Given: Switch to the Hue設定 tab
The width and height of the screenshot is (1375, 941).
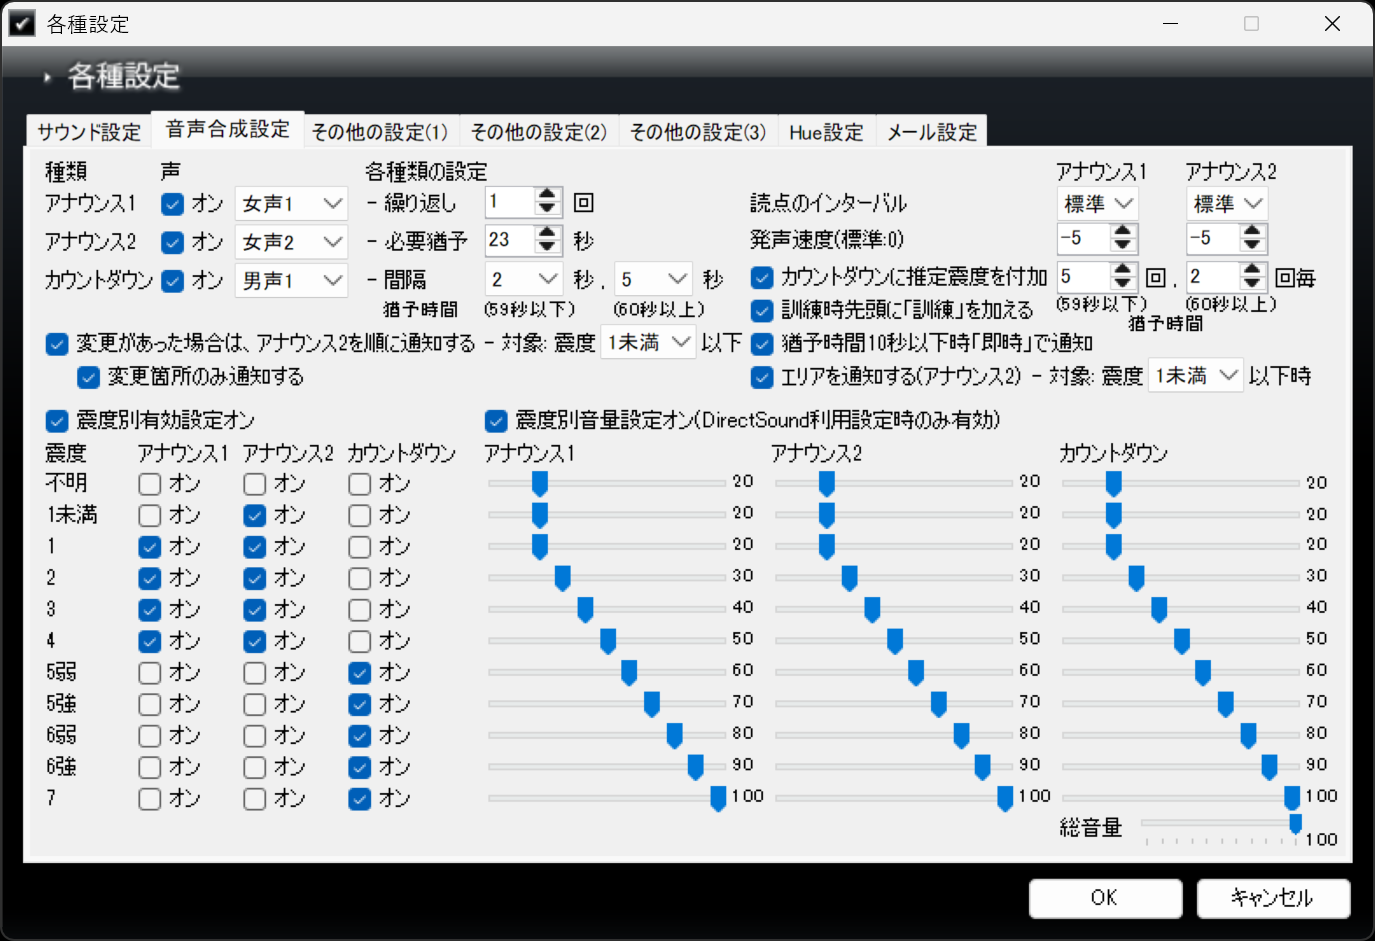Looking at the screenshot, I should click(x=826, y=132).
